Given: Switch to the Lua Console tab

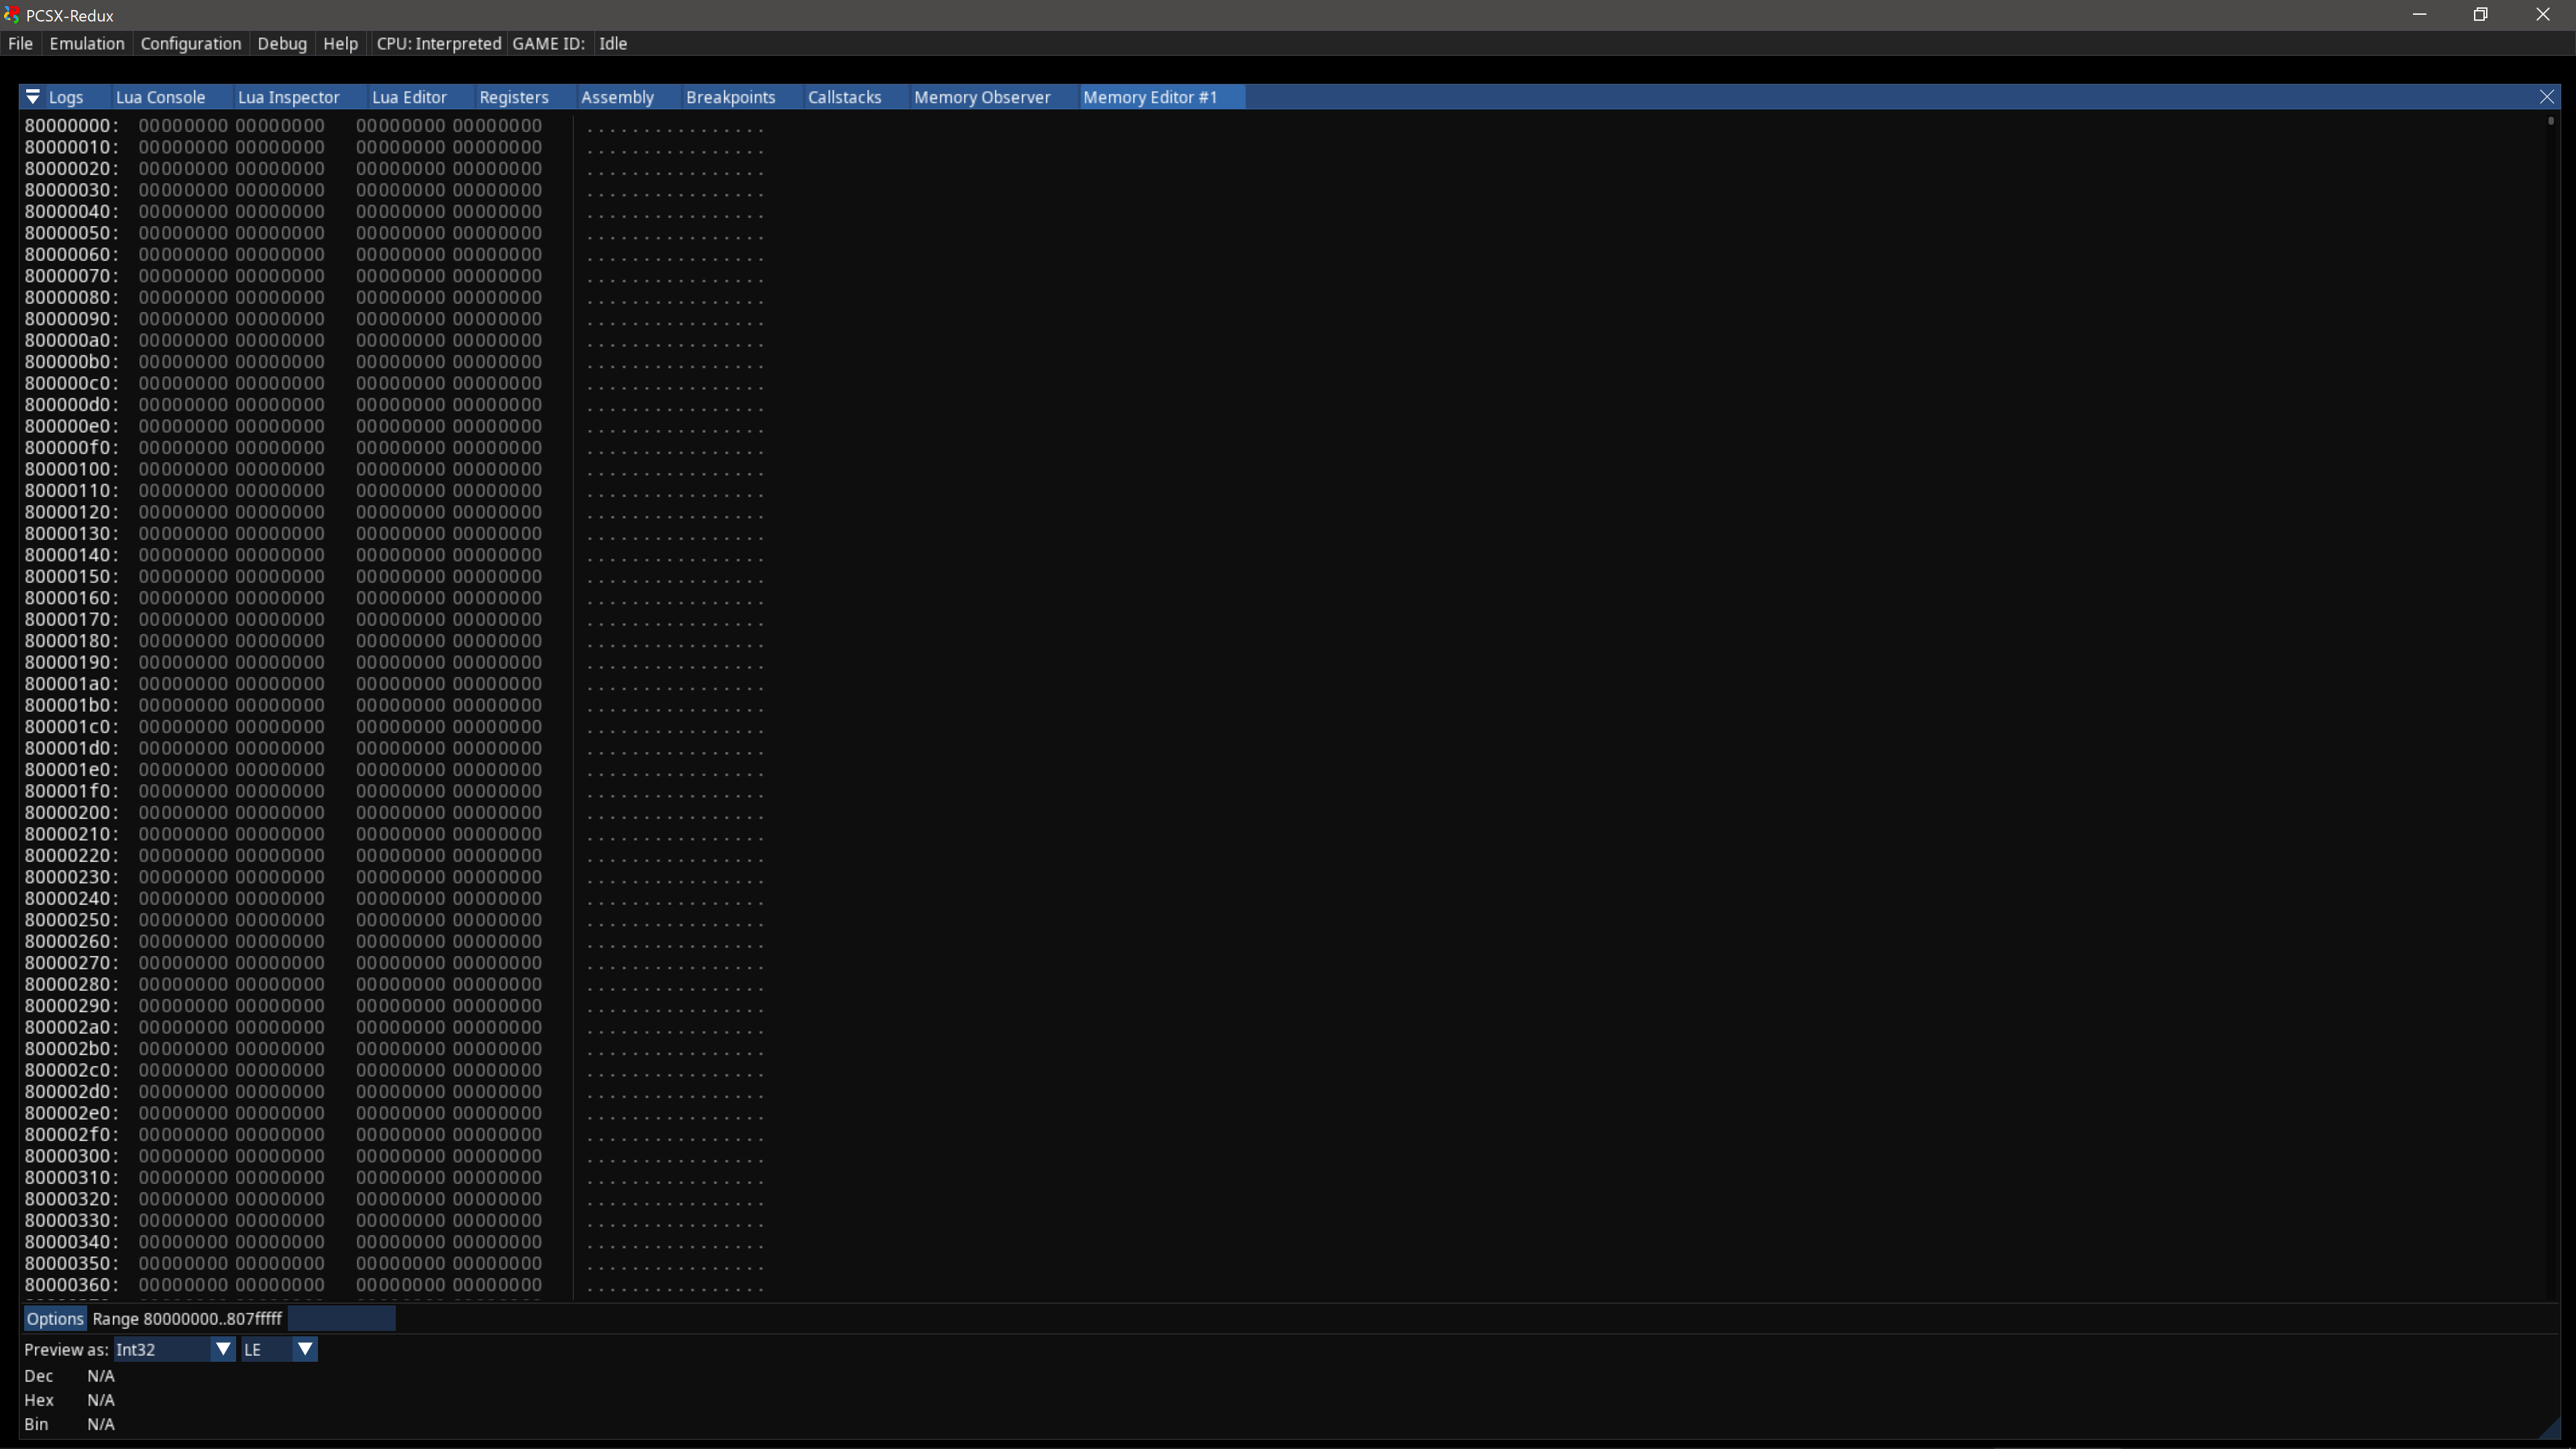Looking at the screenshot, I should coord(160,96).
